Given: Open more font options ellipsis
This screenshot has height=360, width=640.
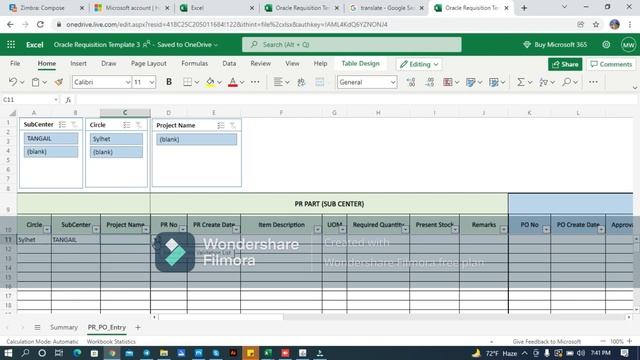Looking at the screenshot, I should [255, 82].
